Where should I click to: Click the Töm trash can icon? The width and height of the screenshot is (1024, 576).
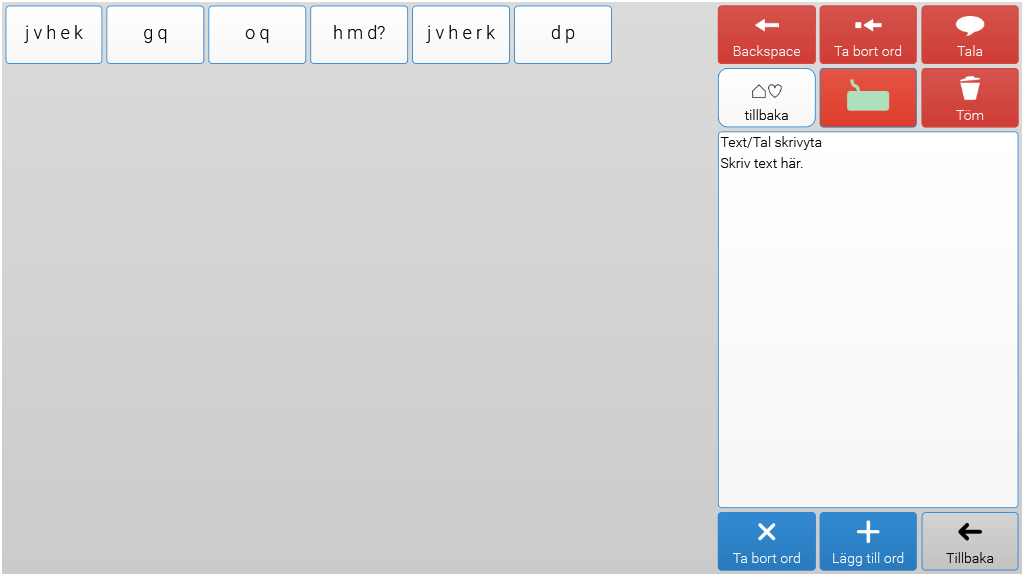pos(969,89)
